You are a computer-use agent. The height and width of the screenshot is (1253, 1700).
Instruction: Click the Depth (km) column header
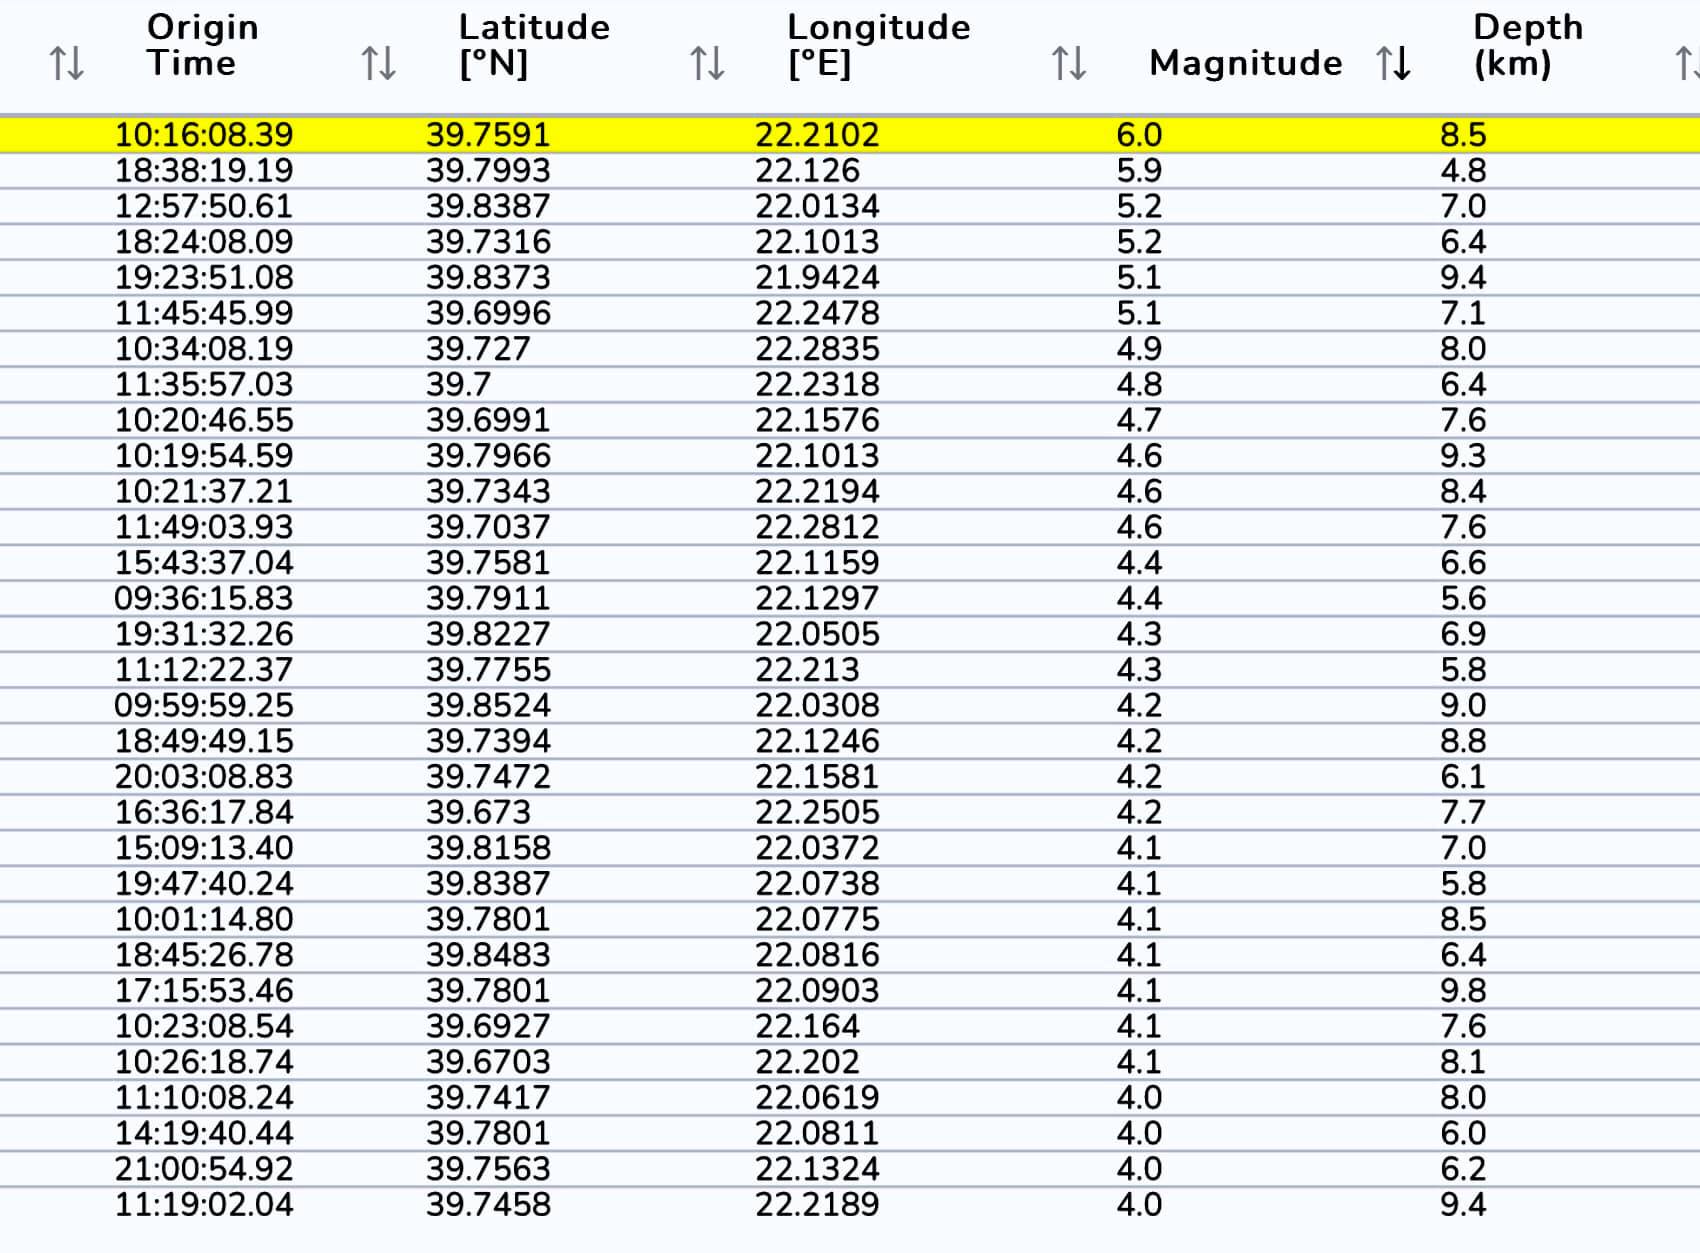point(1527,45)
